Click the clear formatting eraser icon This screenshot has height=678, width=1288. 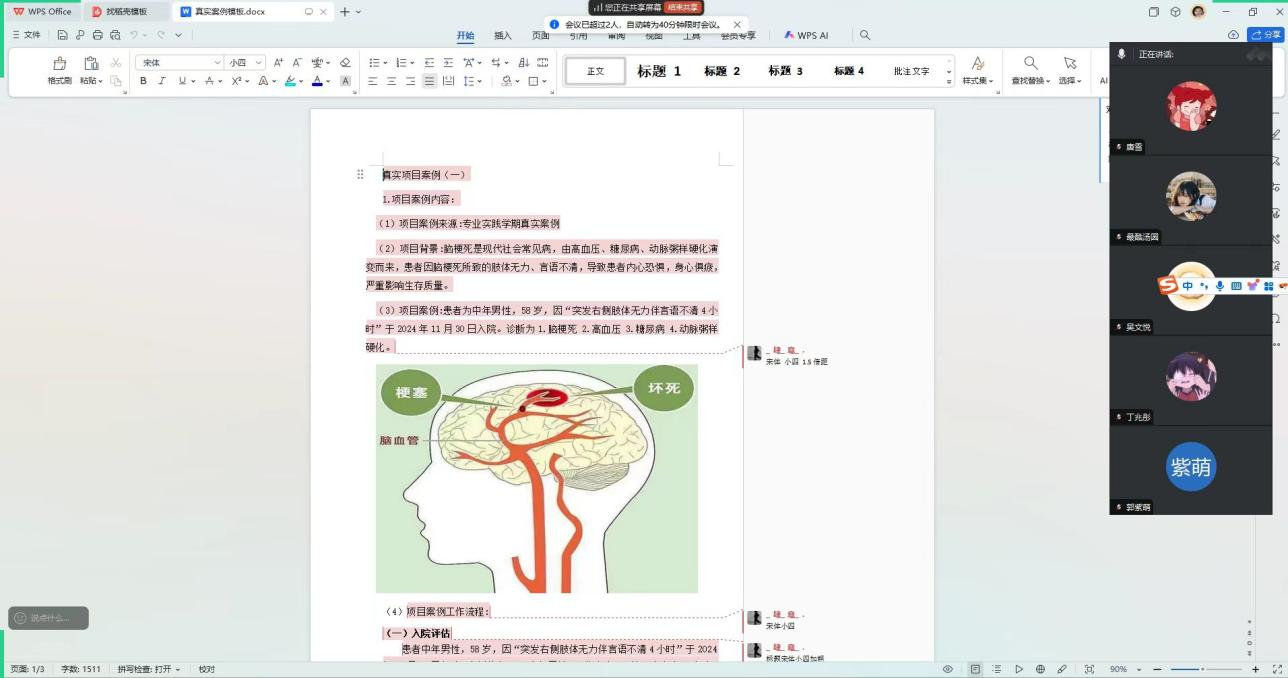tap(345, 62)
